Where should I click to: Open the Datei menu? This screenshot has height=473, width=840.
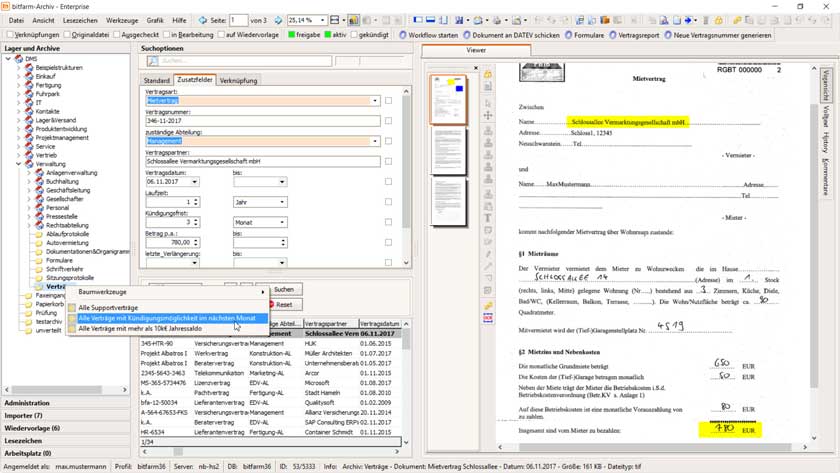coord(16,20)
